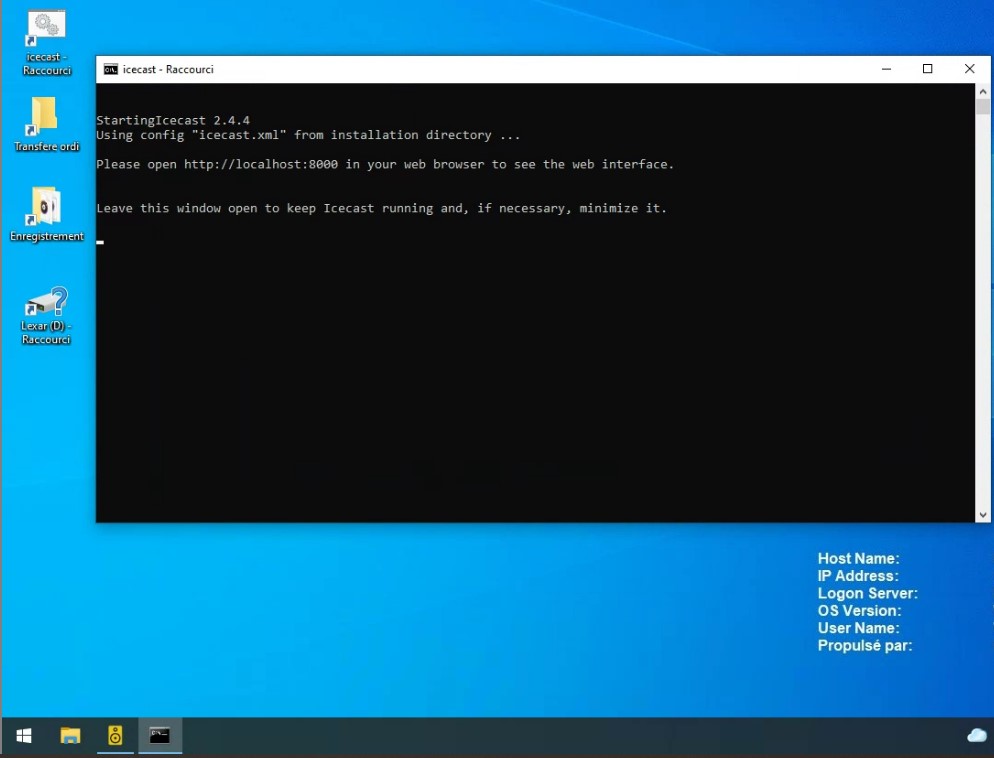Click the 'Using config "icecast.xml"' line
The width and height of the screenshot is (994, 758).
pos(308,135)
